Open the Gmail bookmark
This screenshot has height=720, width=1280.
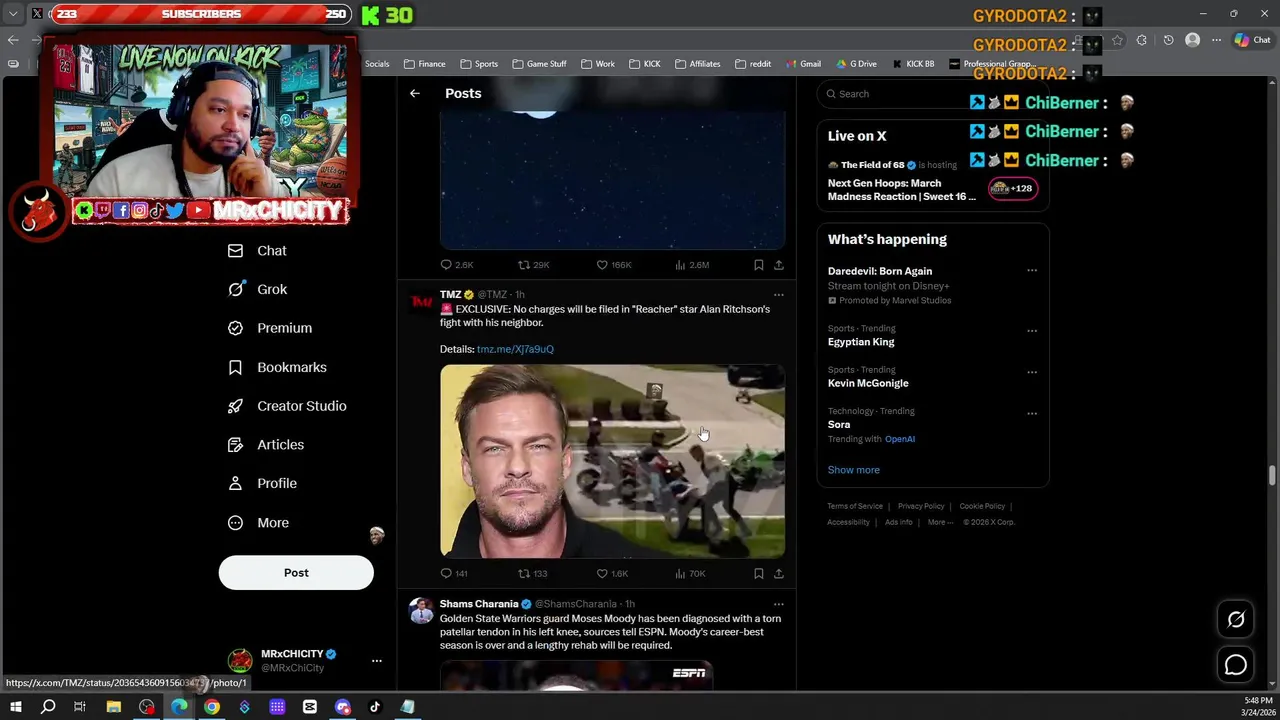802,64
